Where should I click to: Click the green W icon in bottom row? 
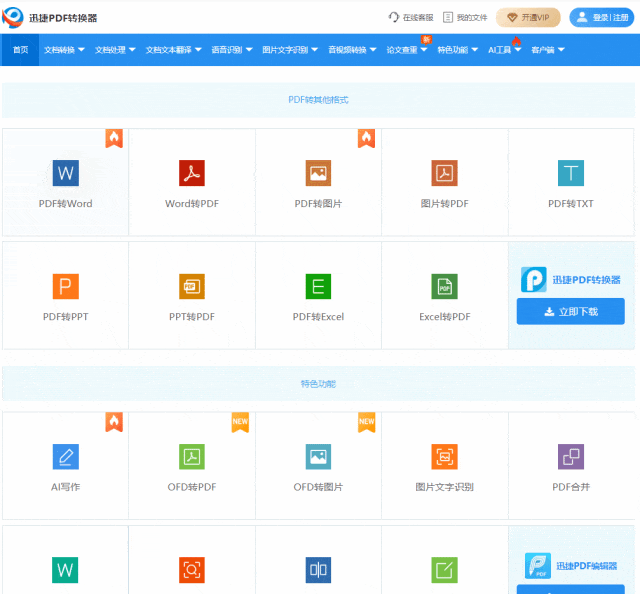pos(65,570)
